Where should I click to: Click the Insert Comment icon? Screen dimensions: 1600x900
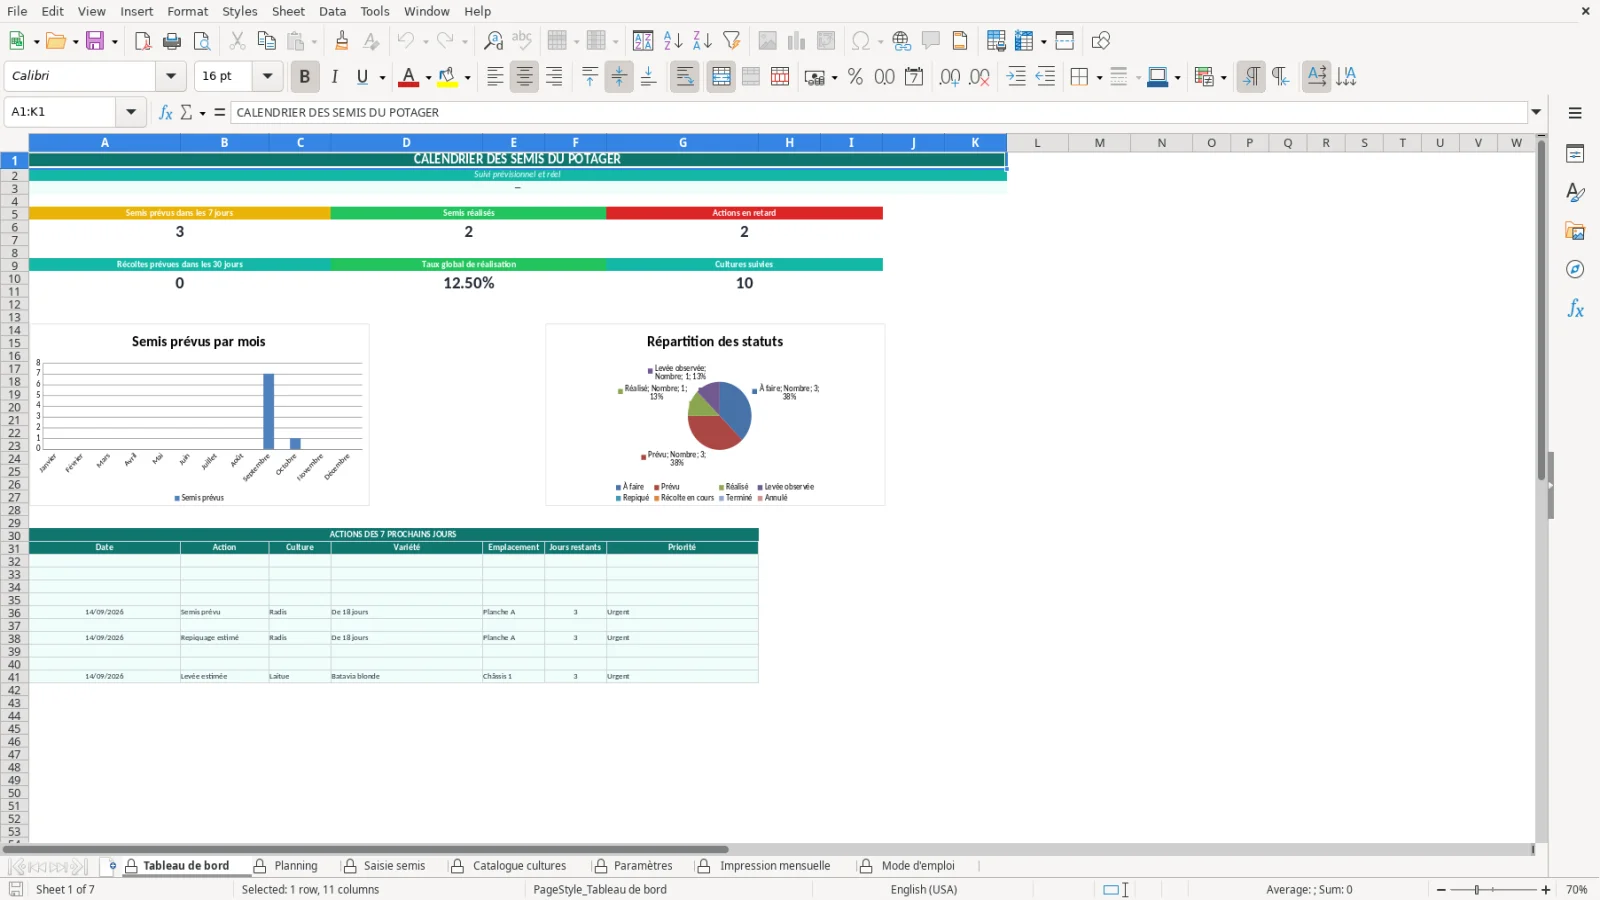[931, 41]
